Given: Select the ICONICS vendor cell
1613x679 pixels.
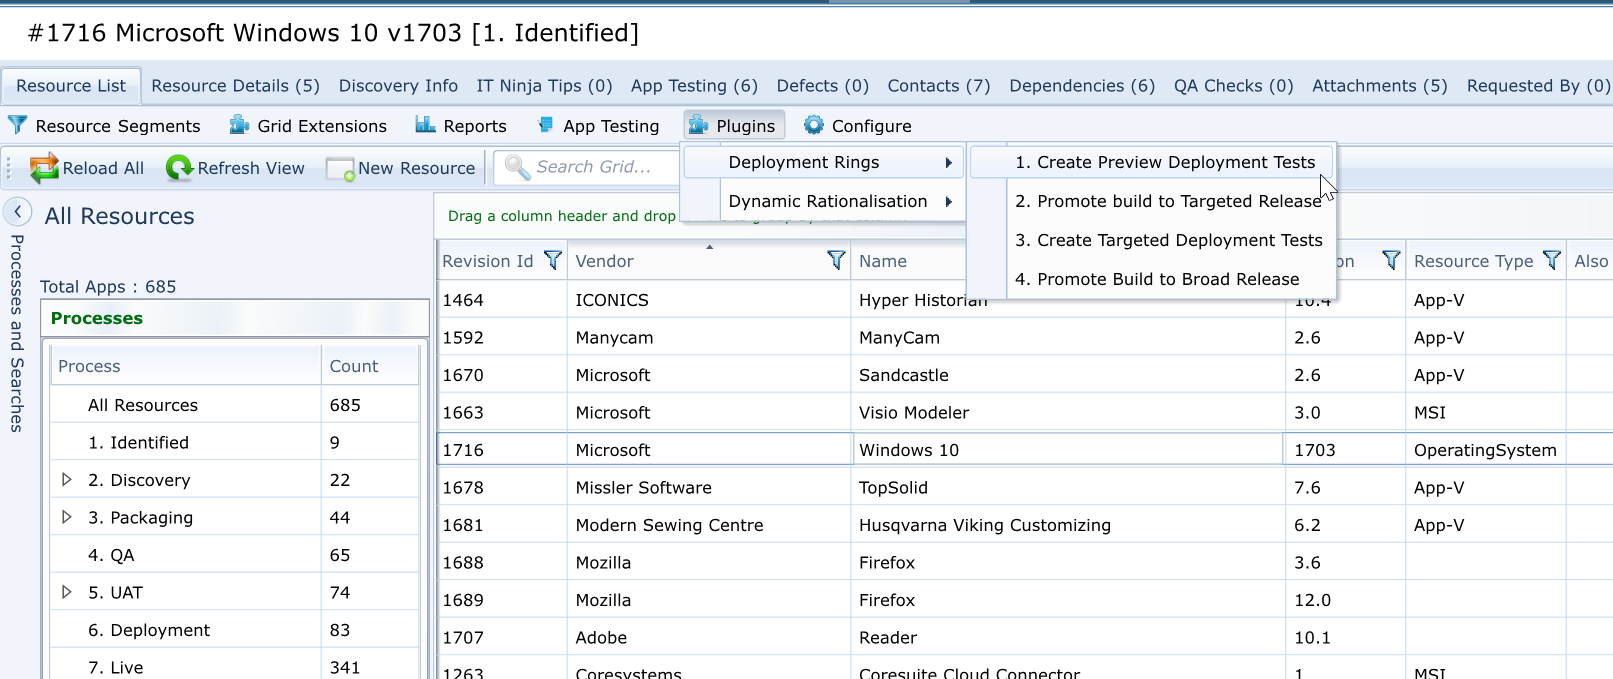Looking at the screenshot, I should [x=709, y=300].
